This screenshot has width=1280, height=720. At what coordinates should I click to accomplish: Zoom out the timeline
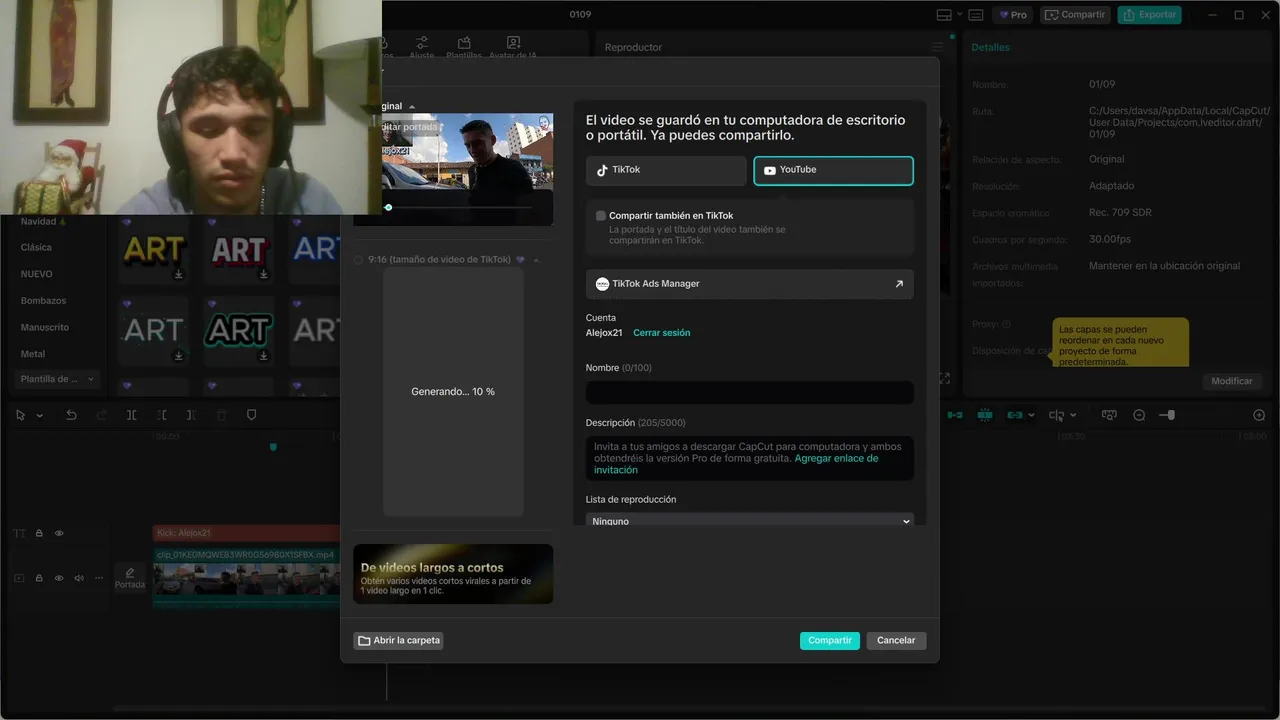point(1139,415)
